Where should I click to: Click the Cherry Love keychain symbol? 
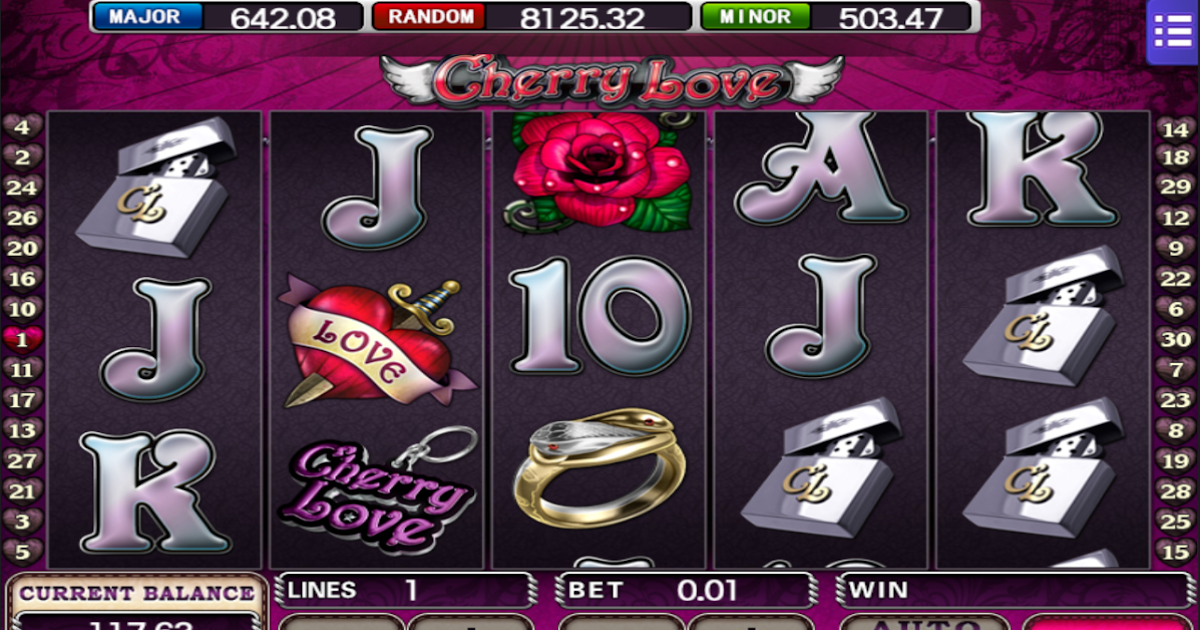click(x=377, y=487)
